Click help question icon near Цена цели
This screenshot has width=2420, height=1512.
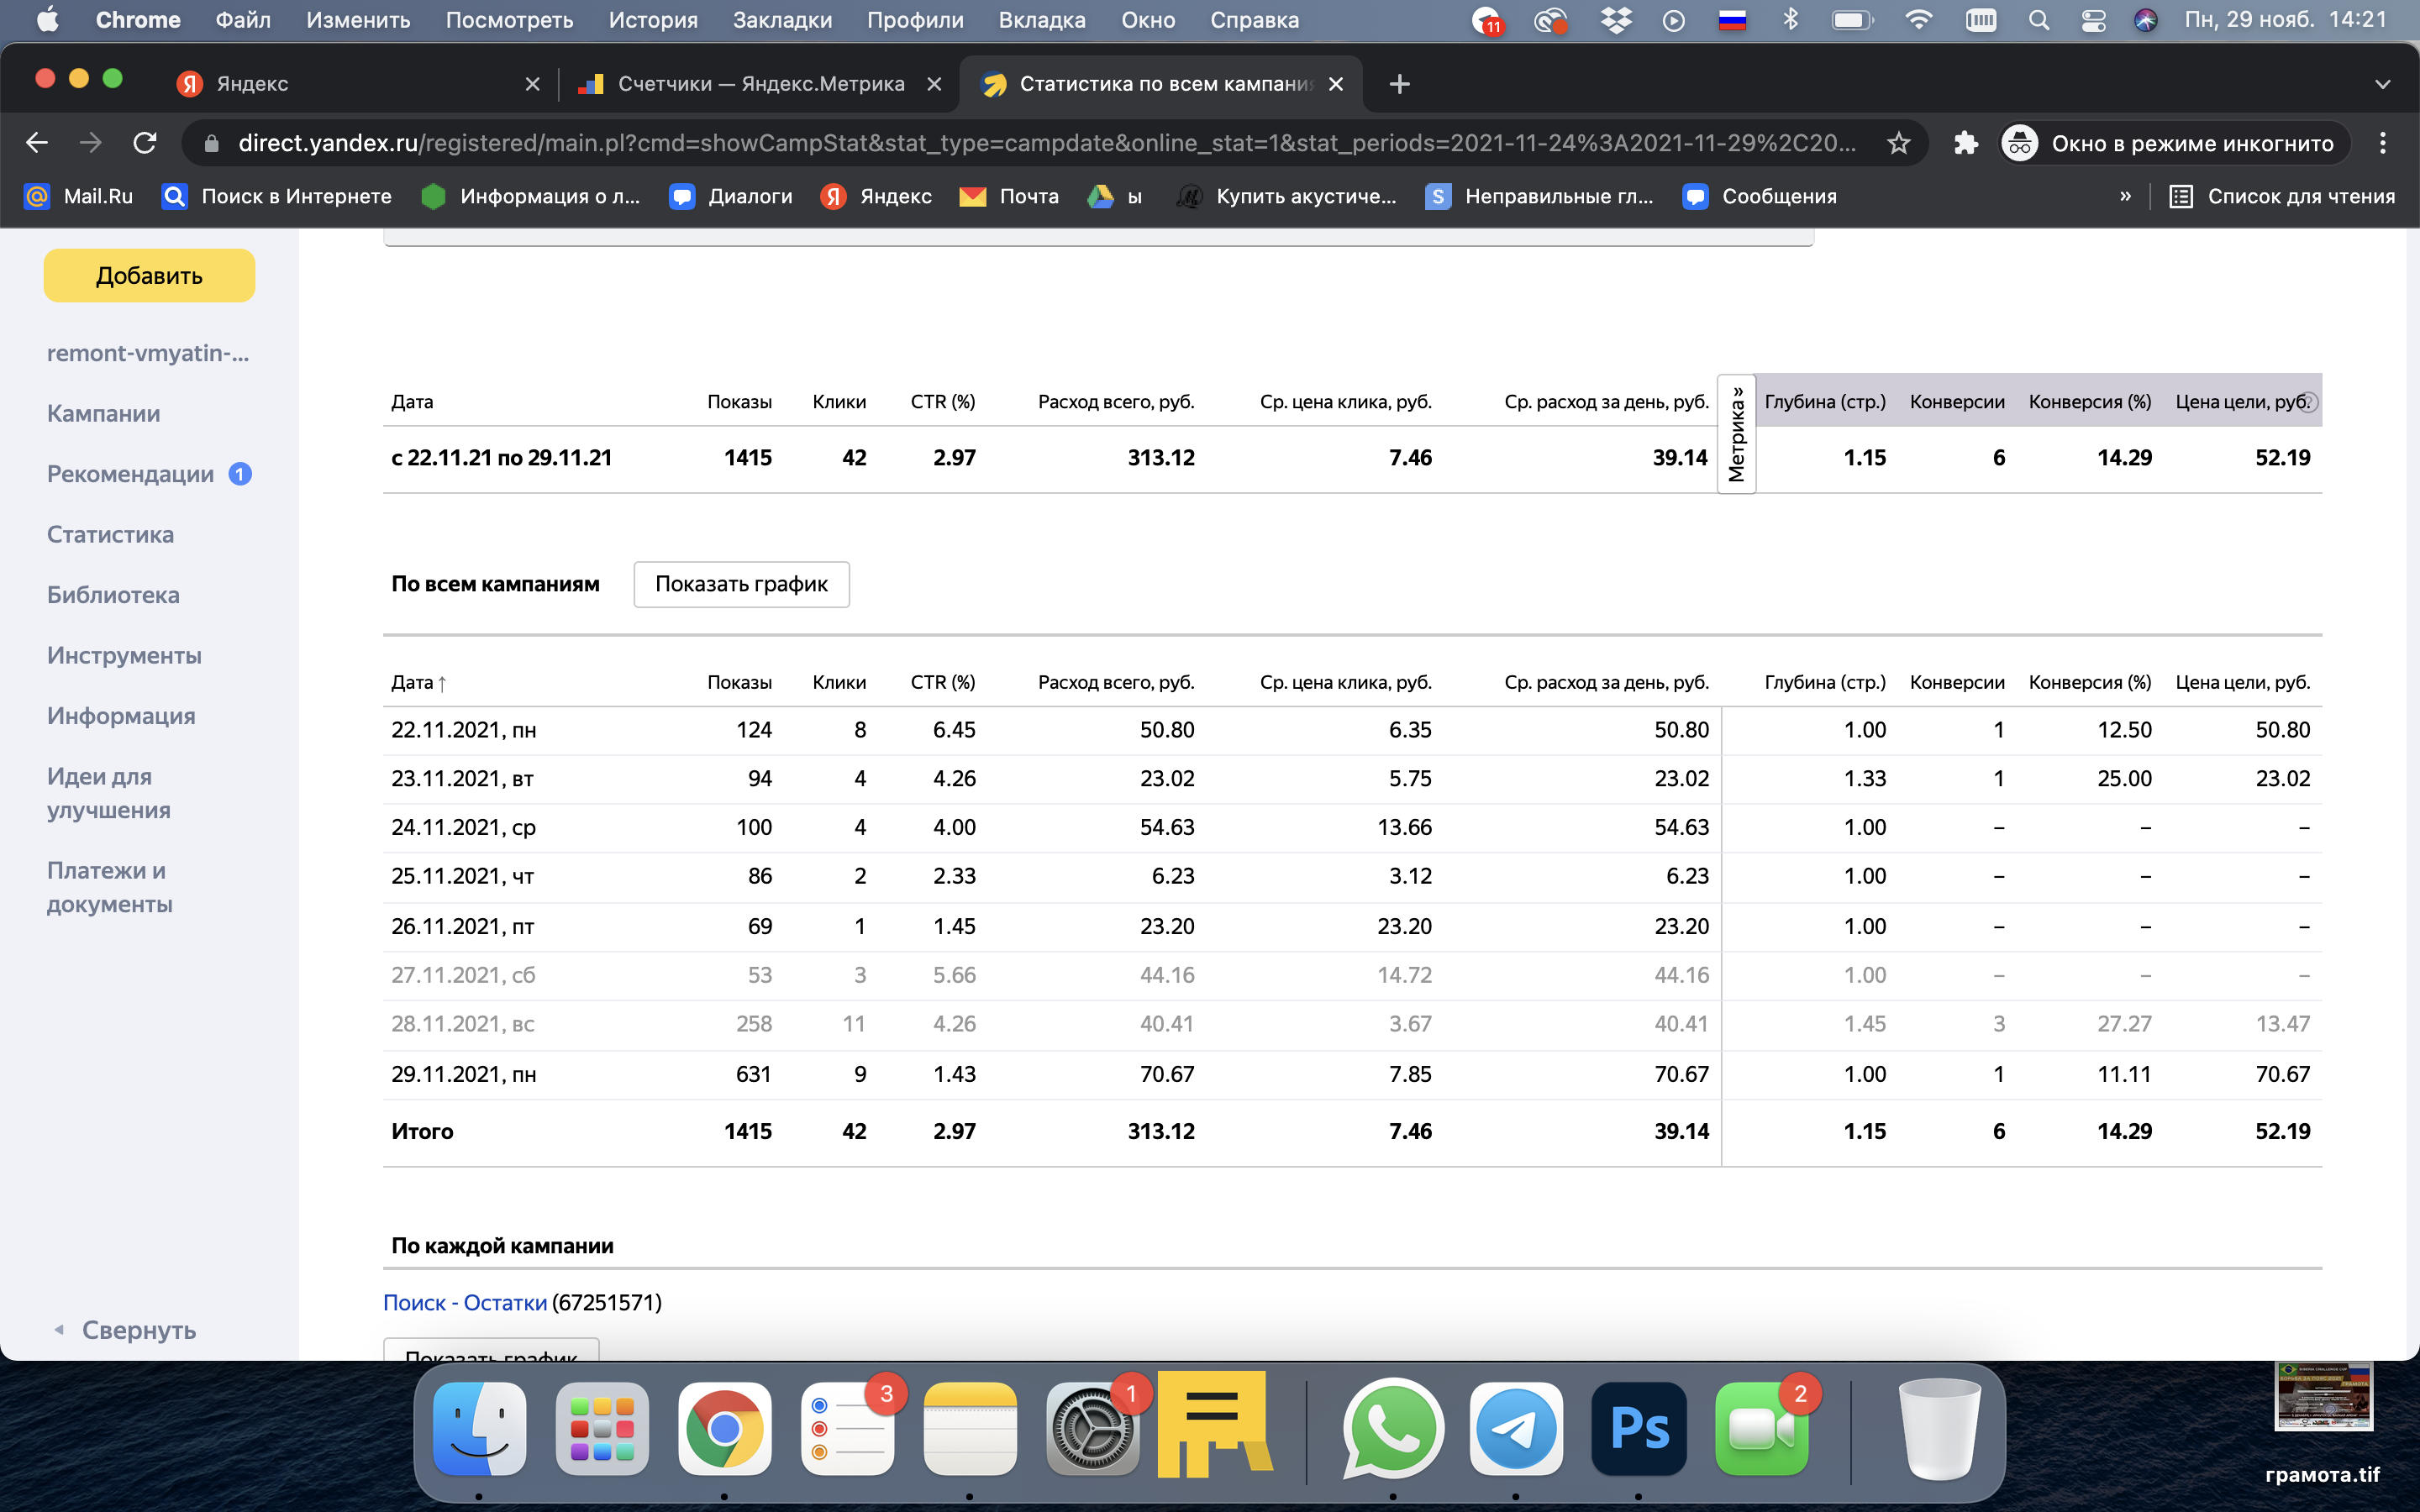pyautogui.click(x=2307, y=402)
